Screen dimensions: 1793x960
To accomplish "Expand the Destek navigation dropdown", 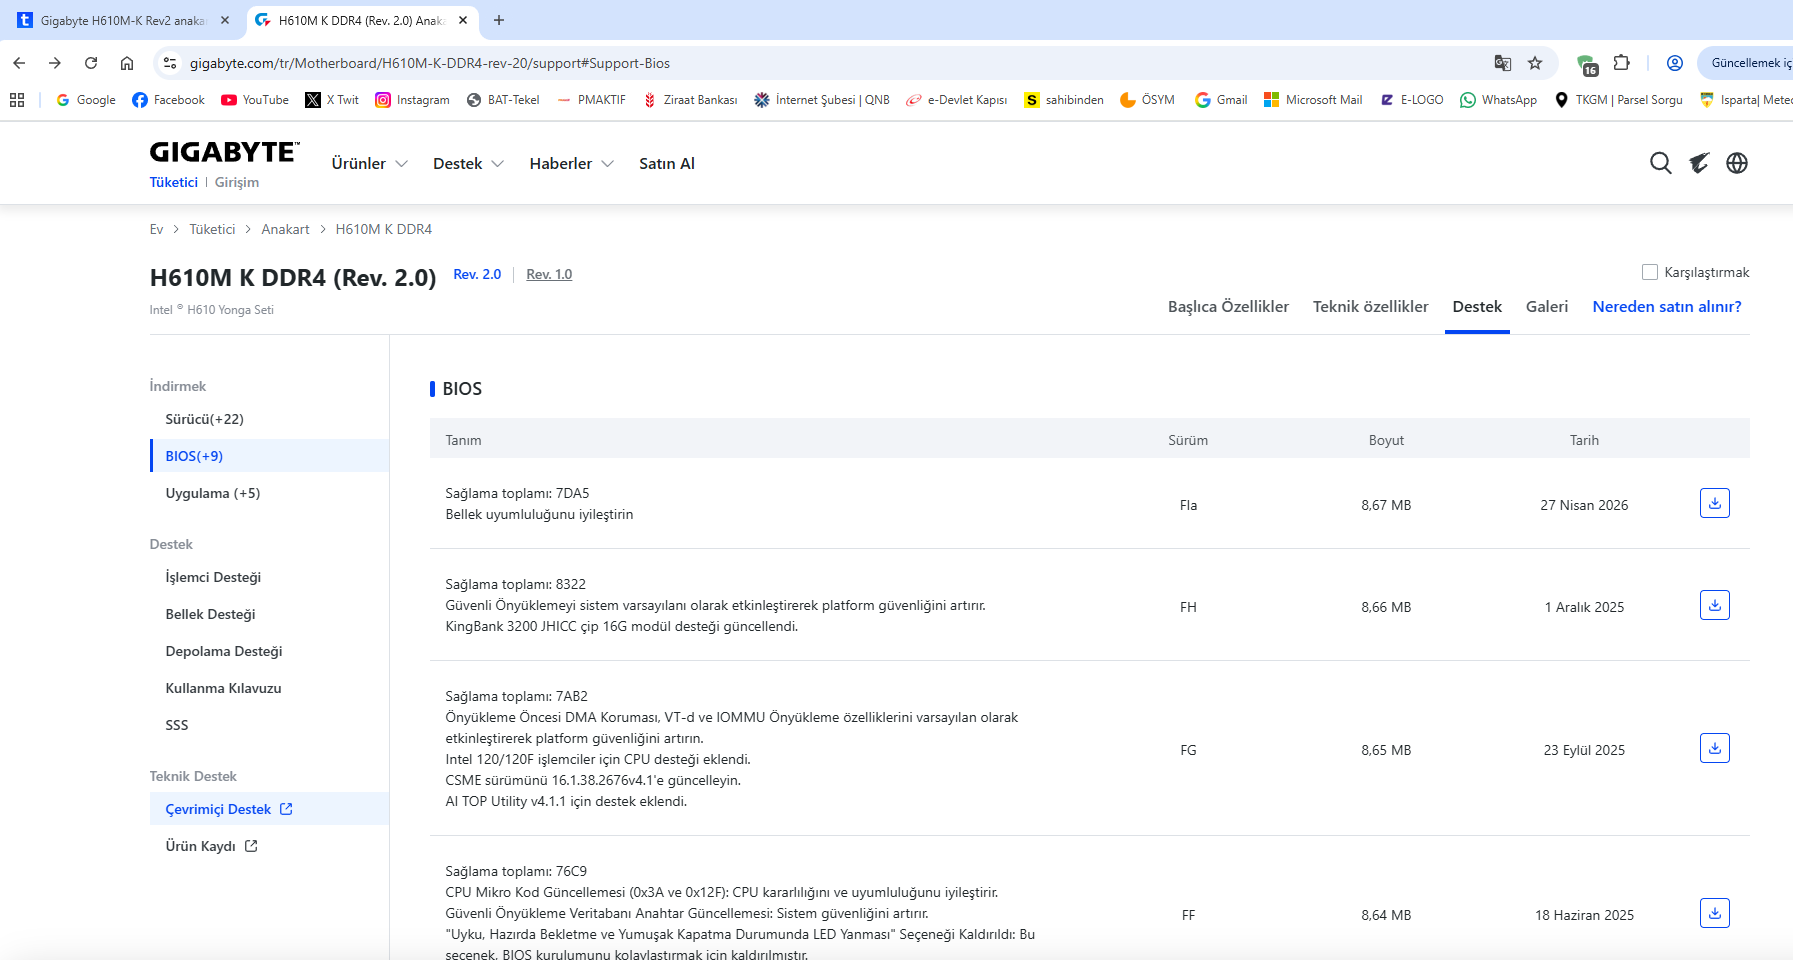I will pos(468,163).
